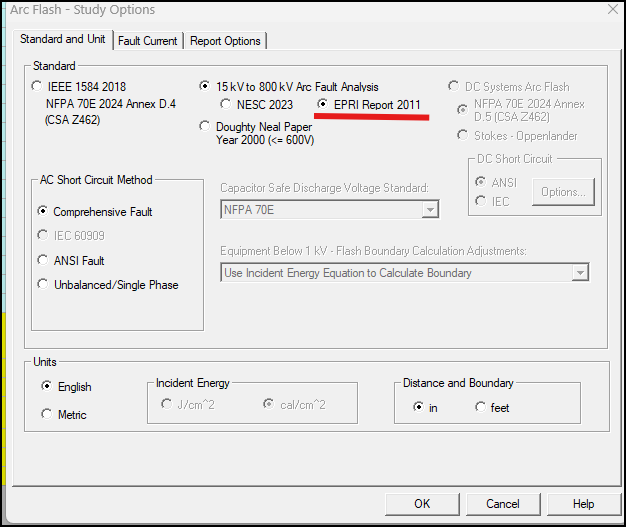This screenshot has height=527, width=626.
Task: Select ANSI Fault short circuit method
Action: (43, 260)
